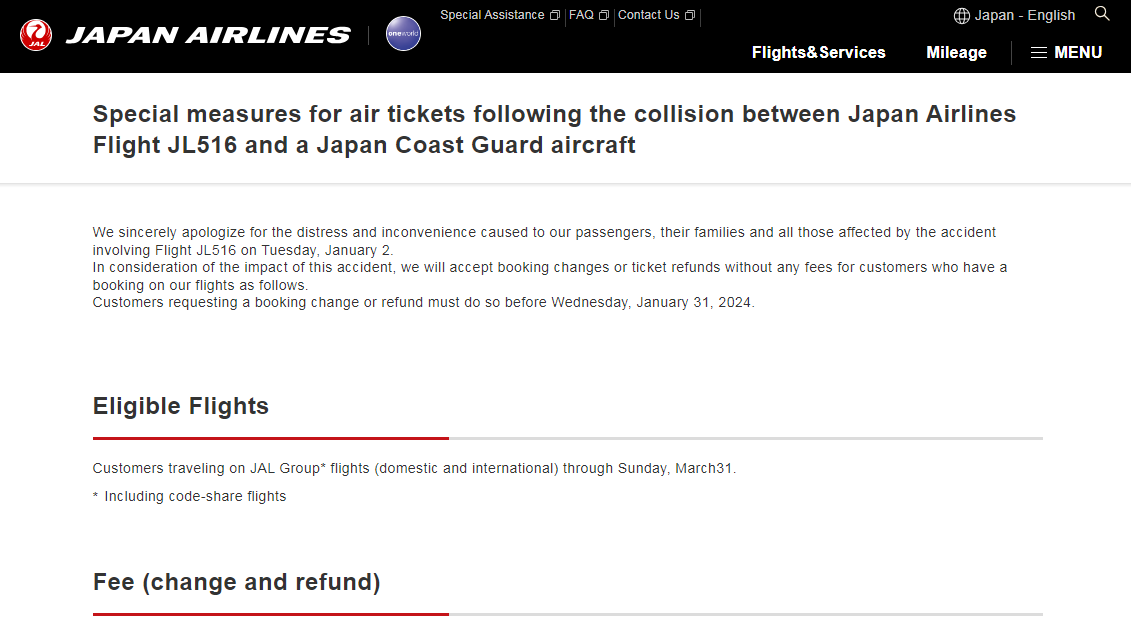Expand the Flights&Services menu
1131x633 pixels.
818,52
